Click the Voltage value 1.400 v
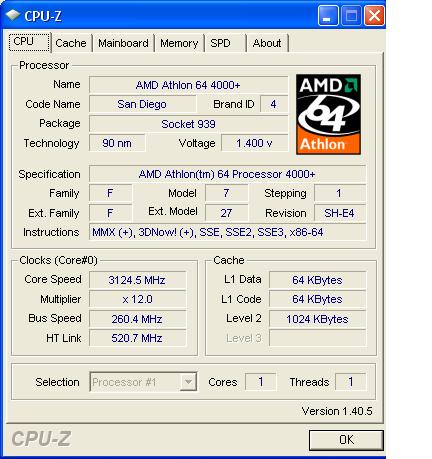The image size is (432, 459). pos(254,143)
